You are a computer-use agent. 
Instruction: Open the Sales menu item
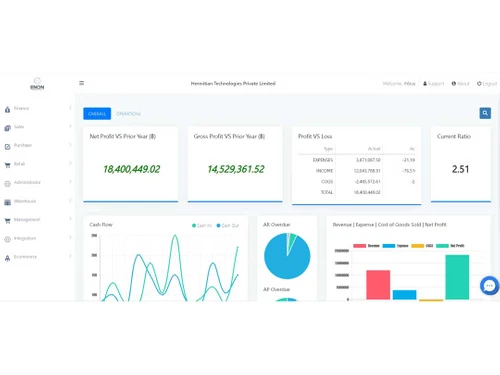(19, 127)
